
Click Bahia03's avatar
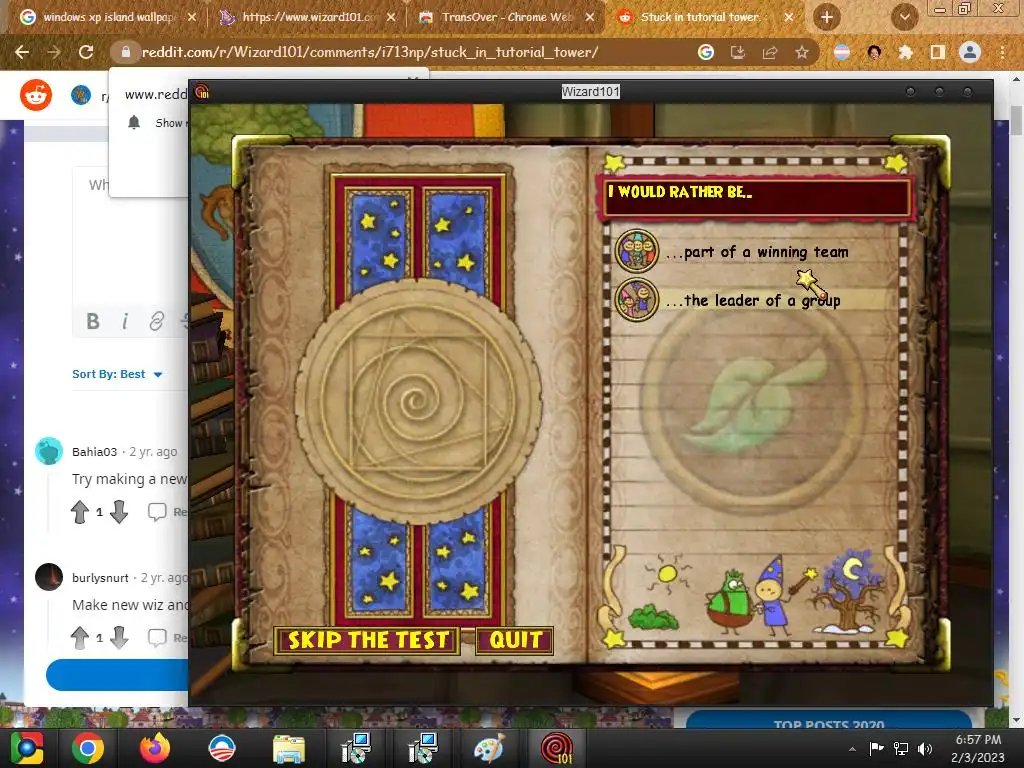pos(49,451)
